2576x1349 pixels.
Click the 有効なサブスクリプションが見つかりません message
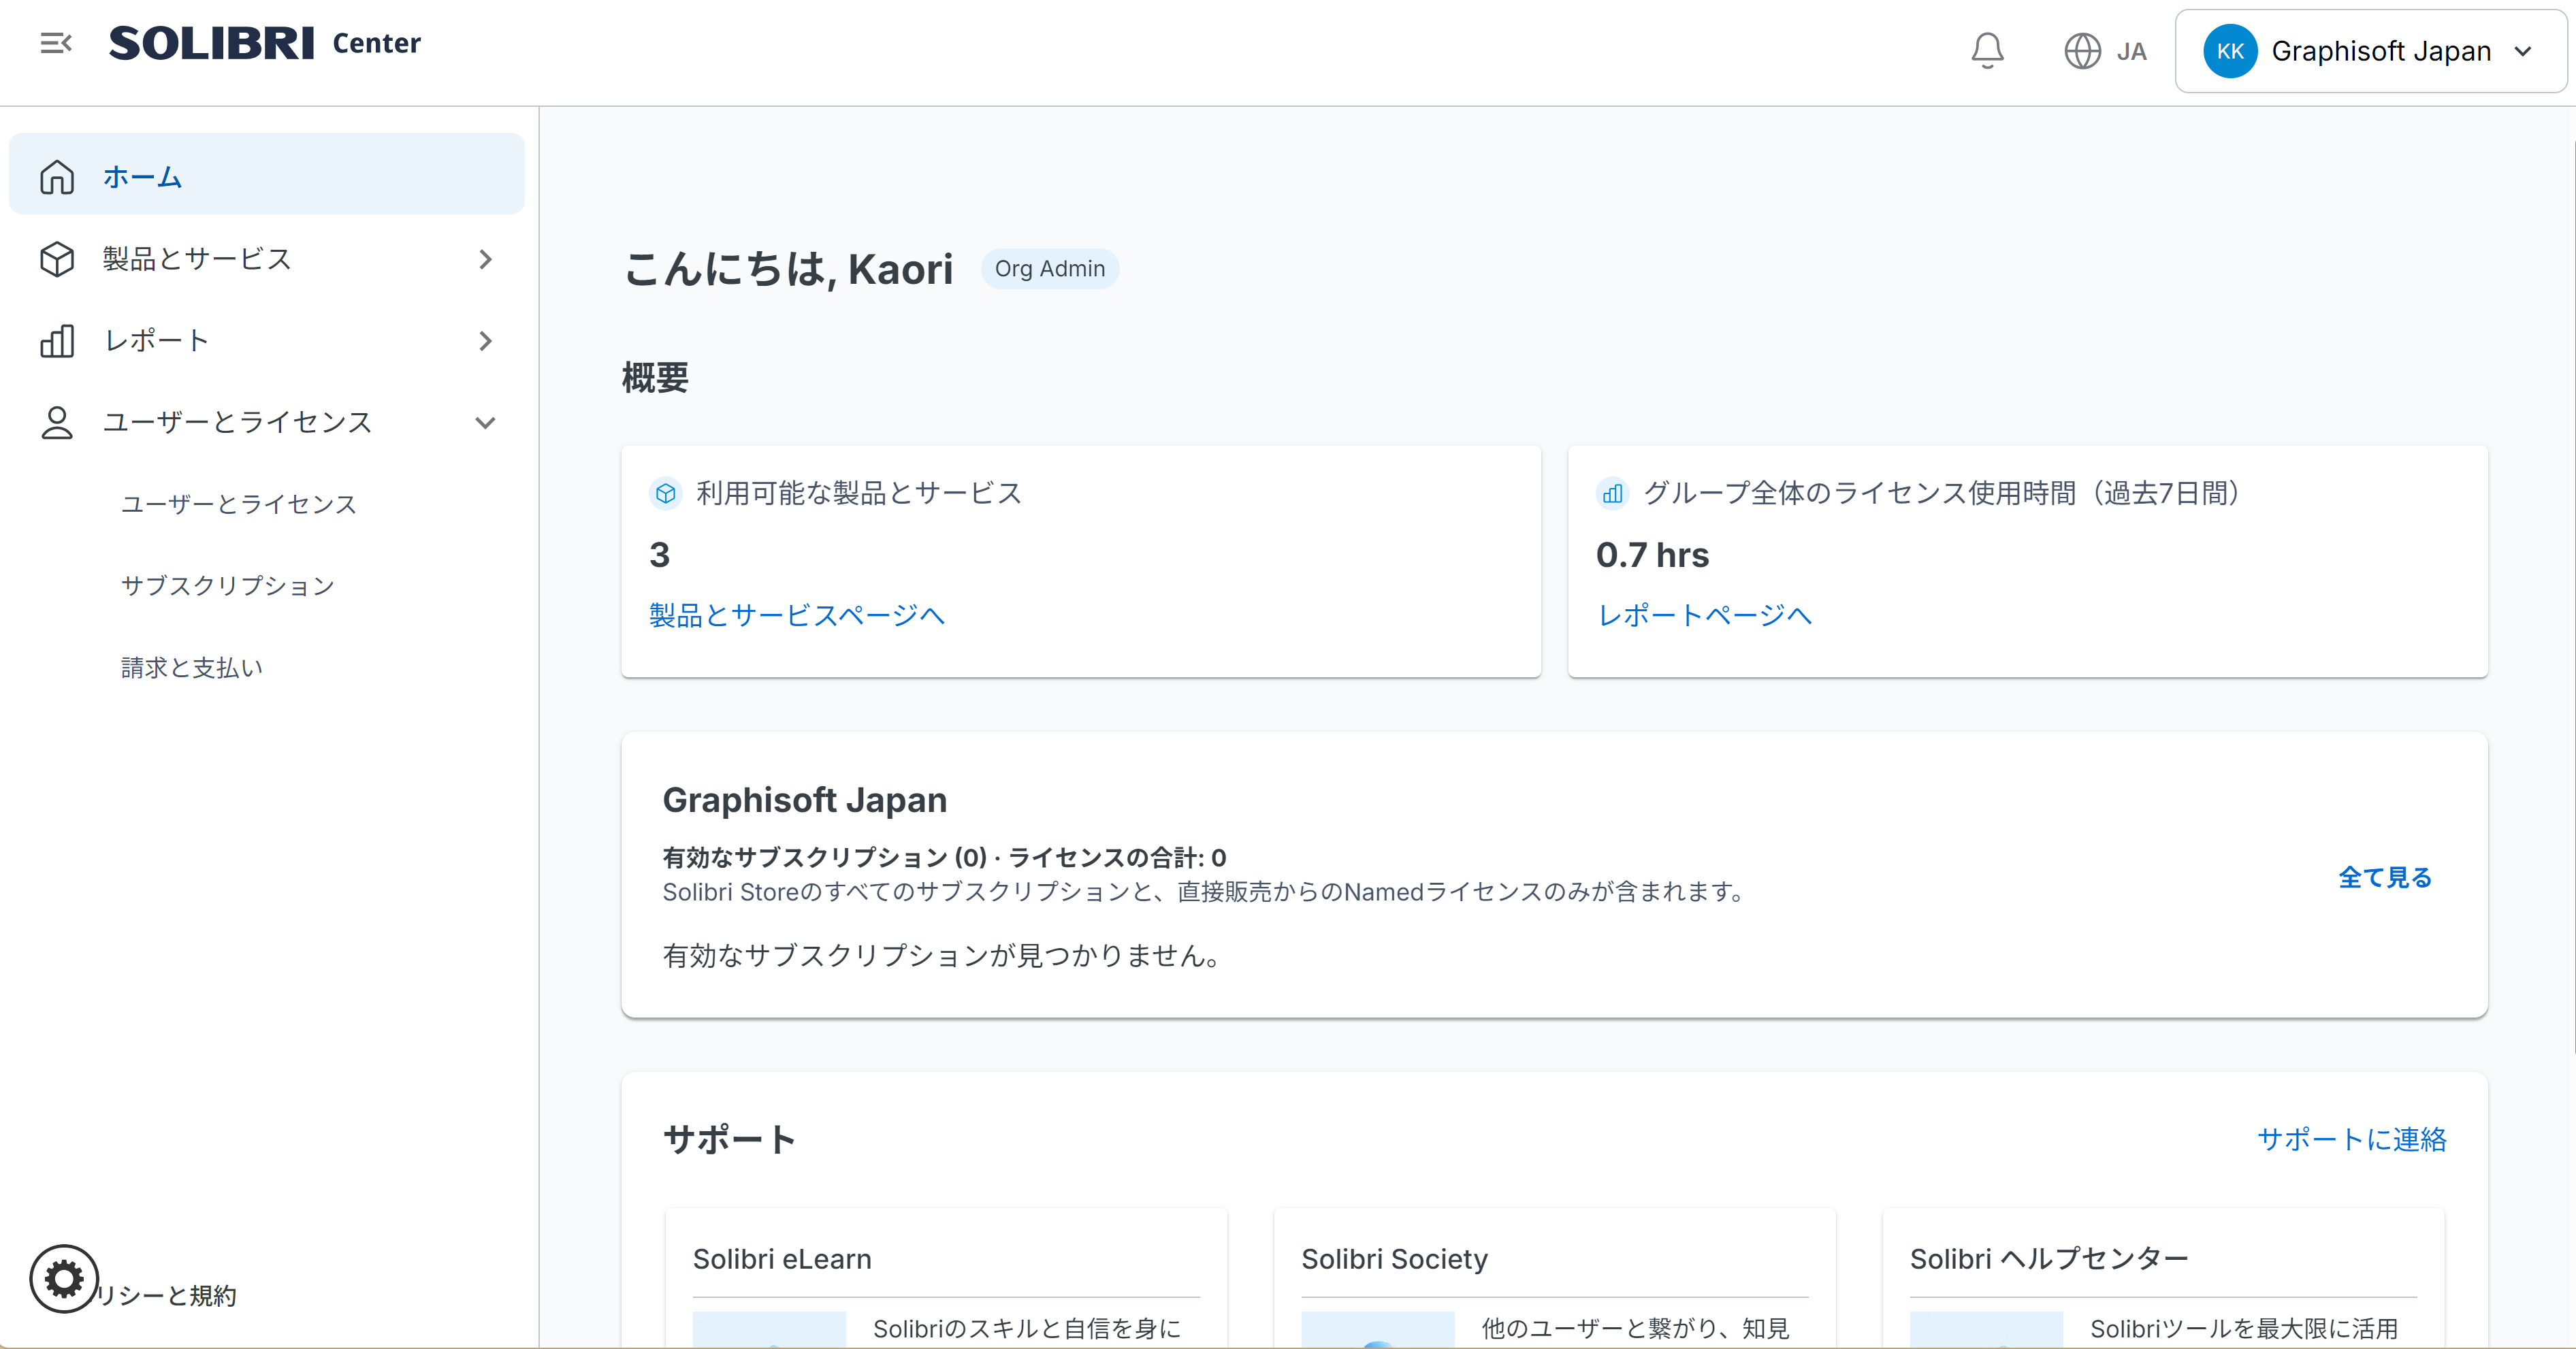942,956
